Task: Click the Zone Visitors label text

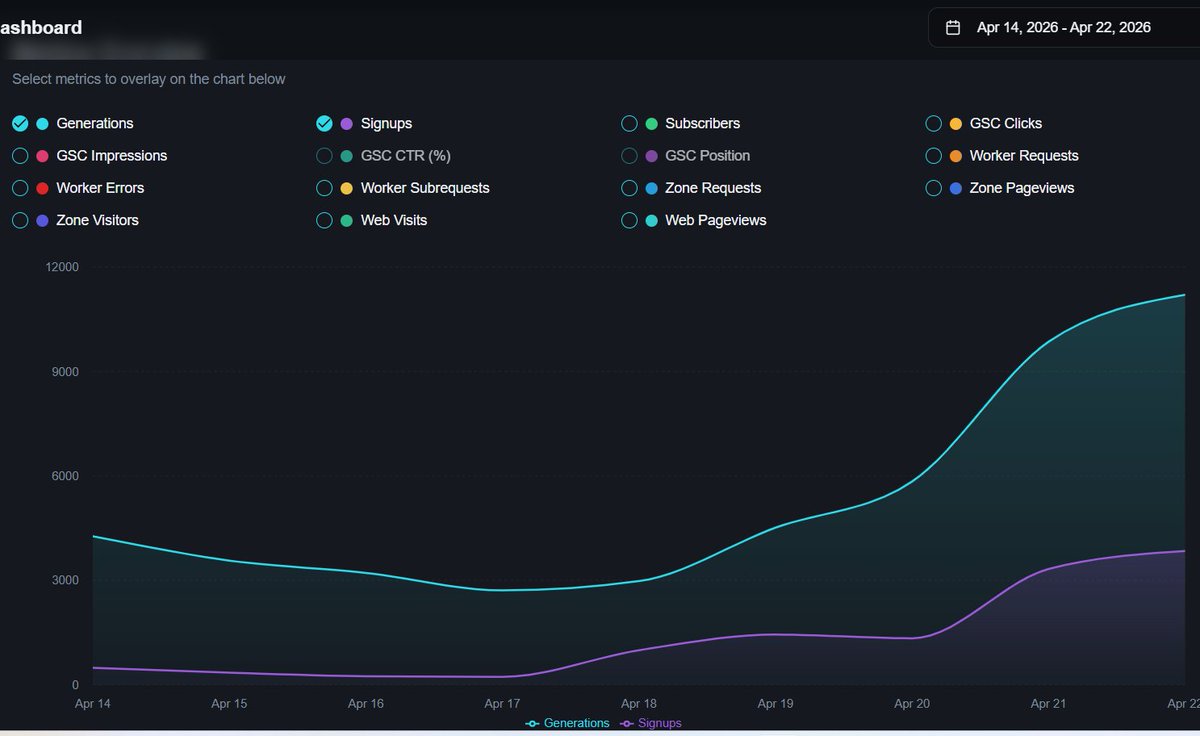Action: click(98, 220)
